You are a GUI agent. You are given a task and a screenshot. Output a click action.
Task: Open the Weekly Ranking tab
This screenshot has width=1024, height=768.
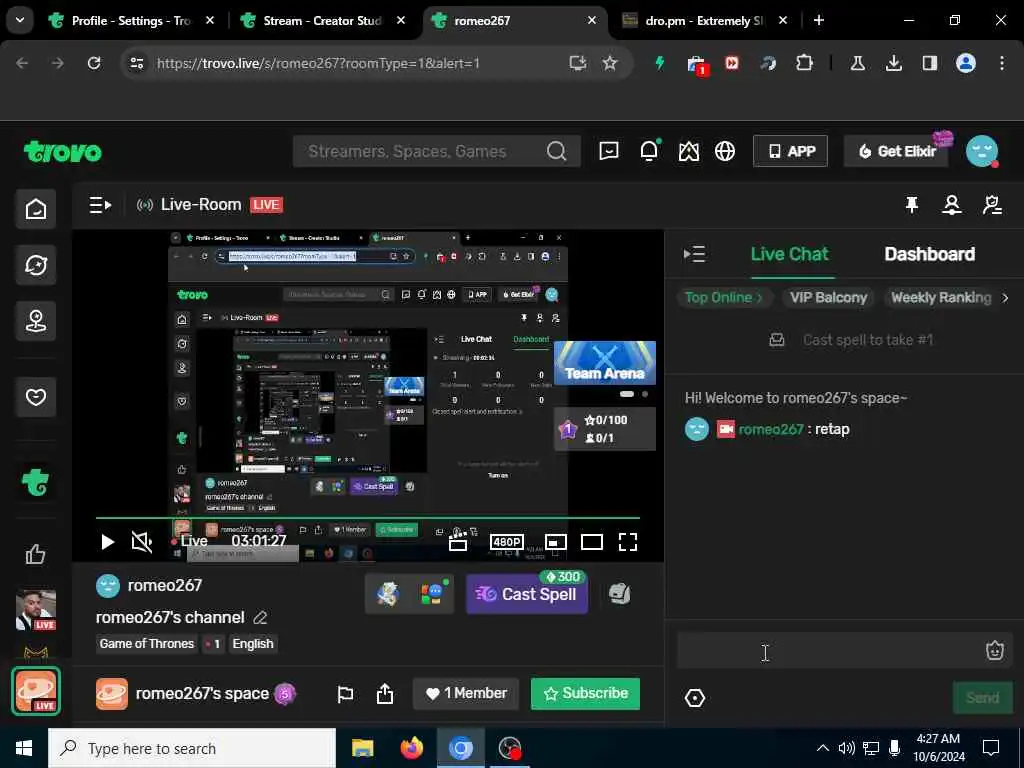[941, 298]
